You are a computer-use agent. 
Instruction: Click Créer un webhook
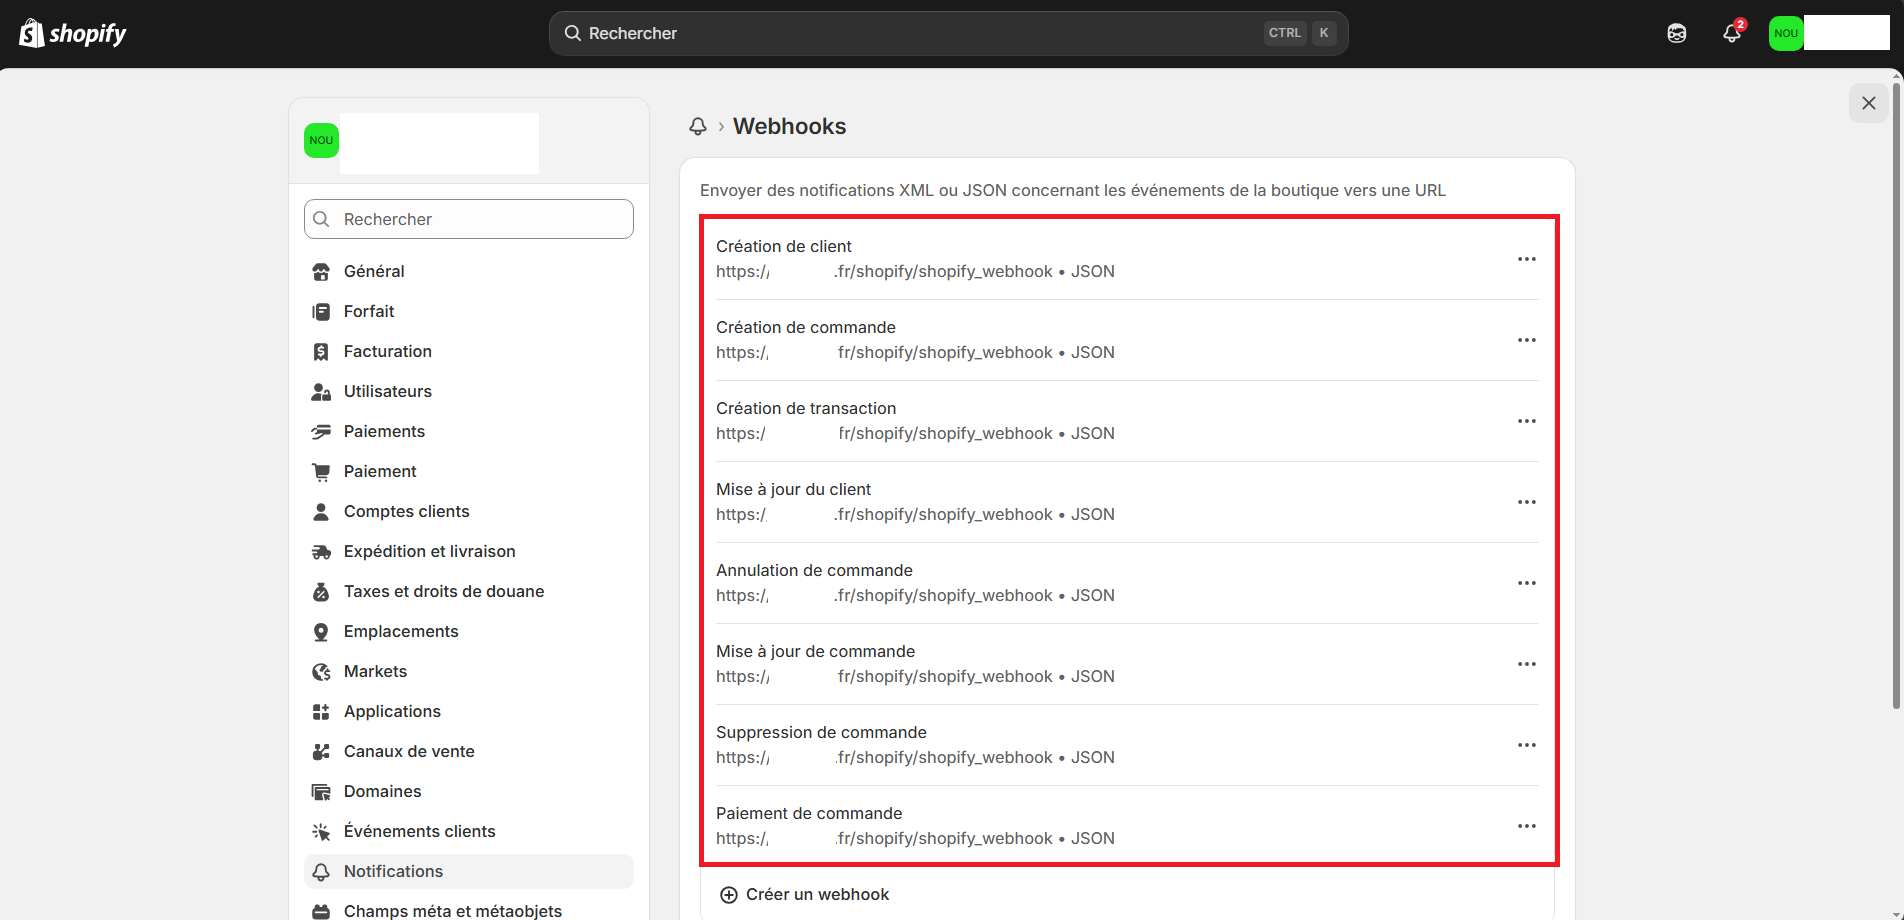click(x=816, y=895)
